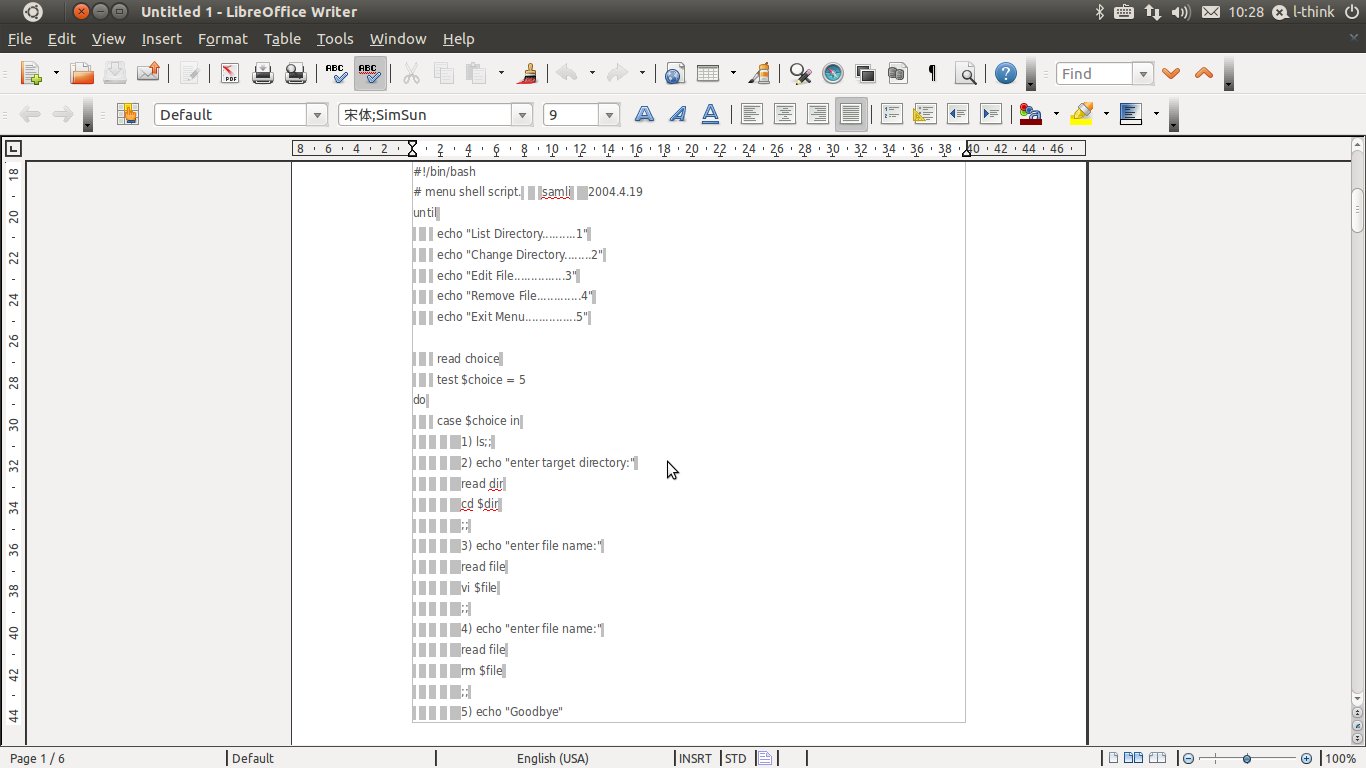Toggle justified alignment
The width and height of the screenshot is (1366, 768).
click(851, 114)
